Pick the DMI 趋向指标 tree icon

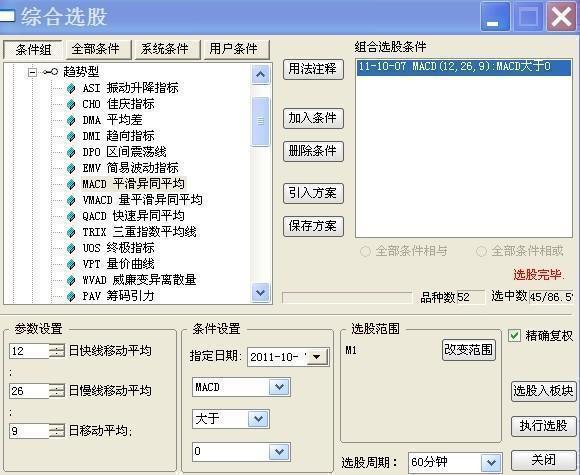coord(70,137)
